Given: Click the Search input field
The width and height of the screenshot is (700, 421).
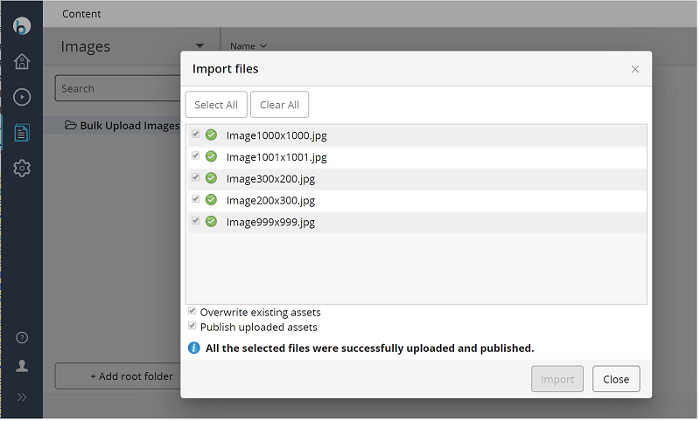Looking at the screenshot, I should (x=117, y=89).
